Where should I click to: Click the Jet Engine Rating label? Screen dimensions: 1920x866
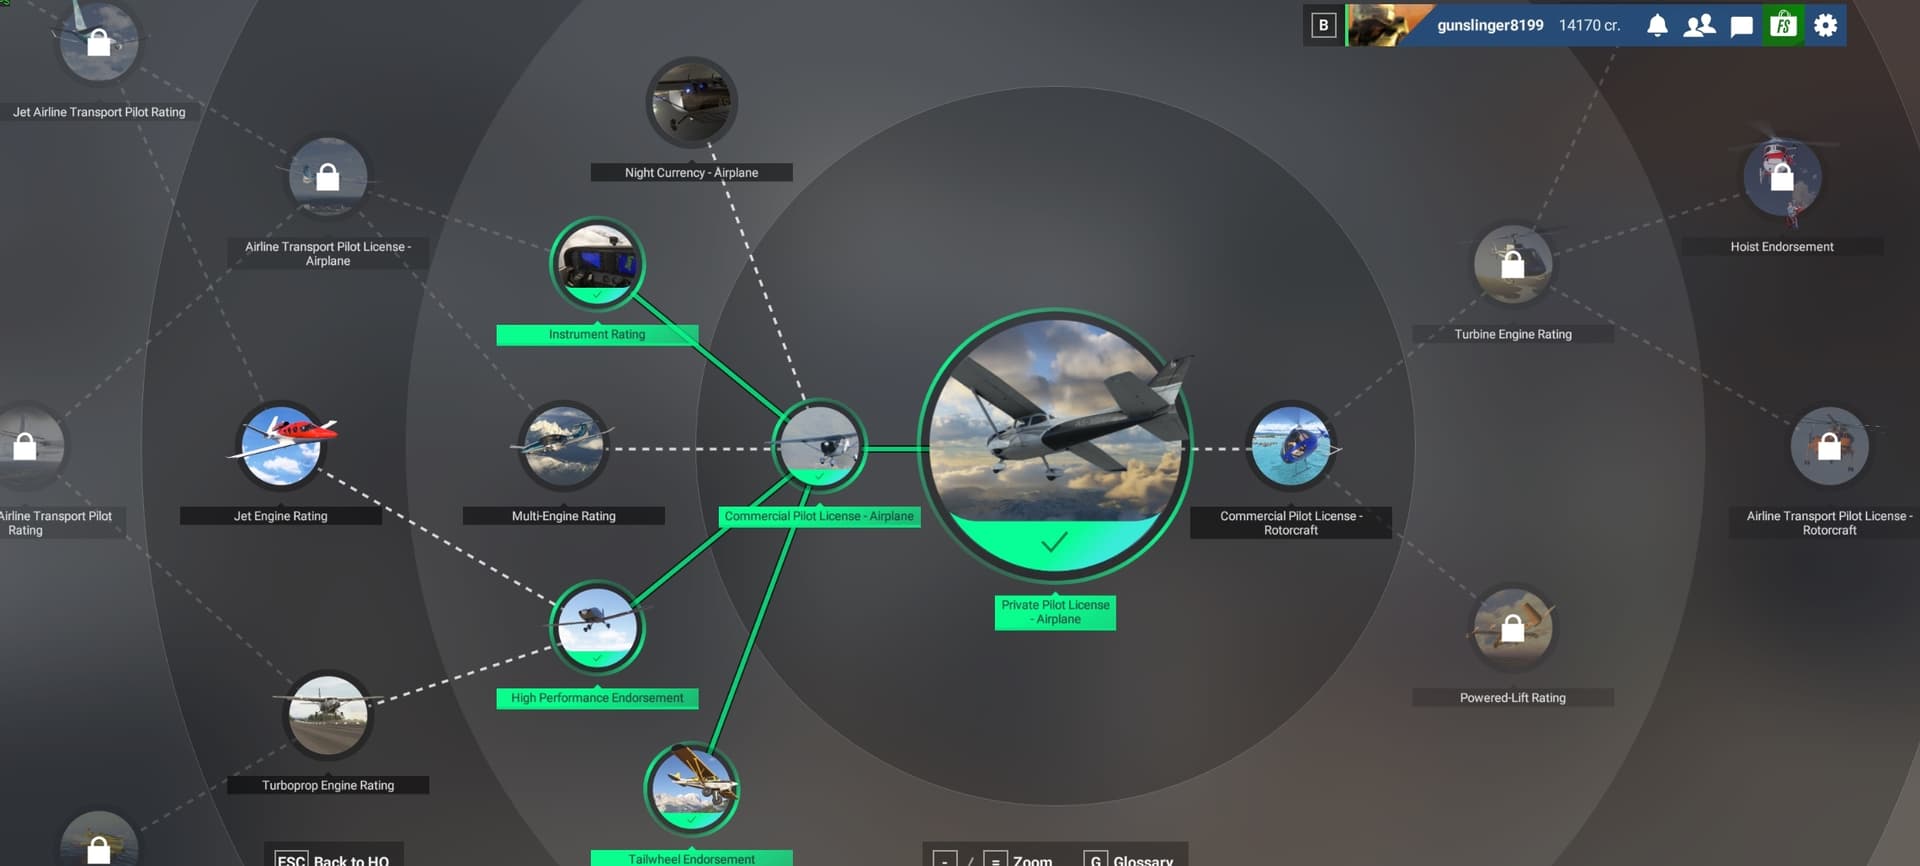click(x=281, y=516)
